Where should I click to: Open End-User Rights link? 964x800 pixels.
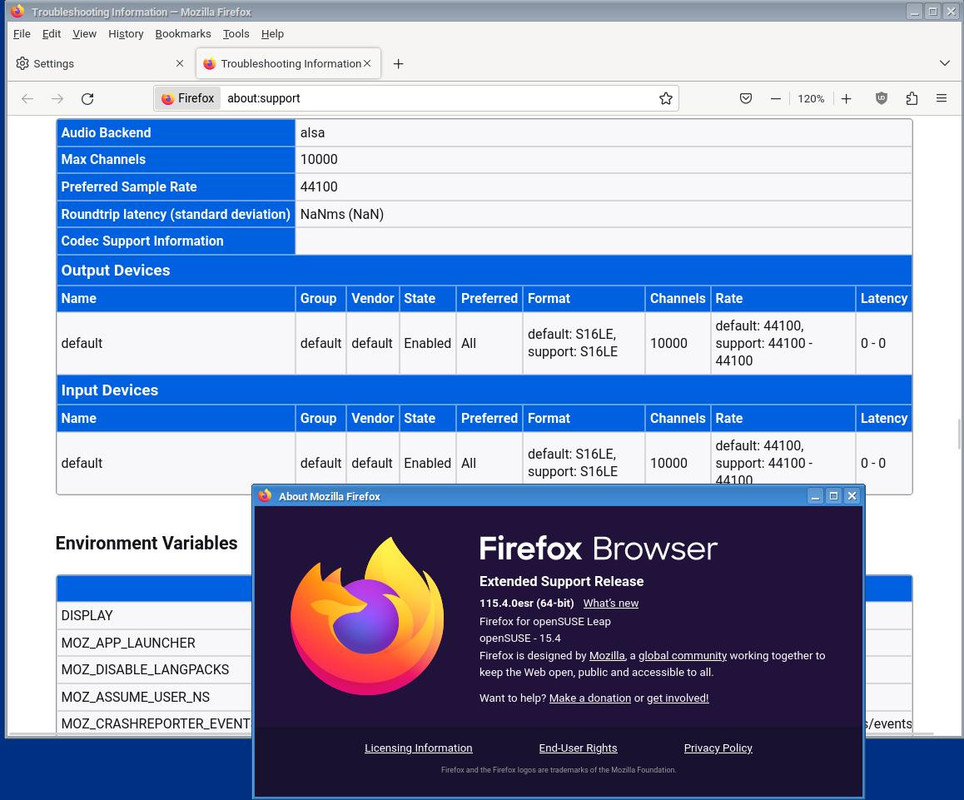[x=578, y=748]
